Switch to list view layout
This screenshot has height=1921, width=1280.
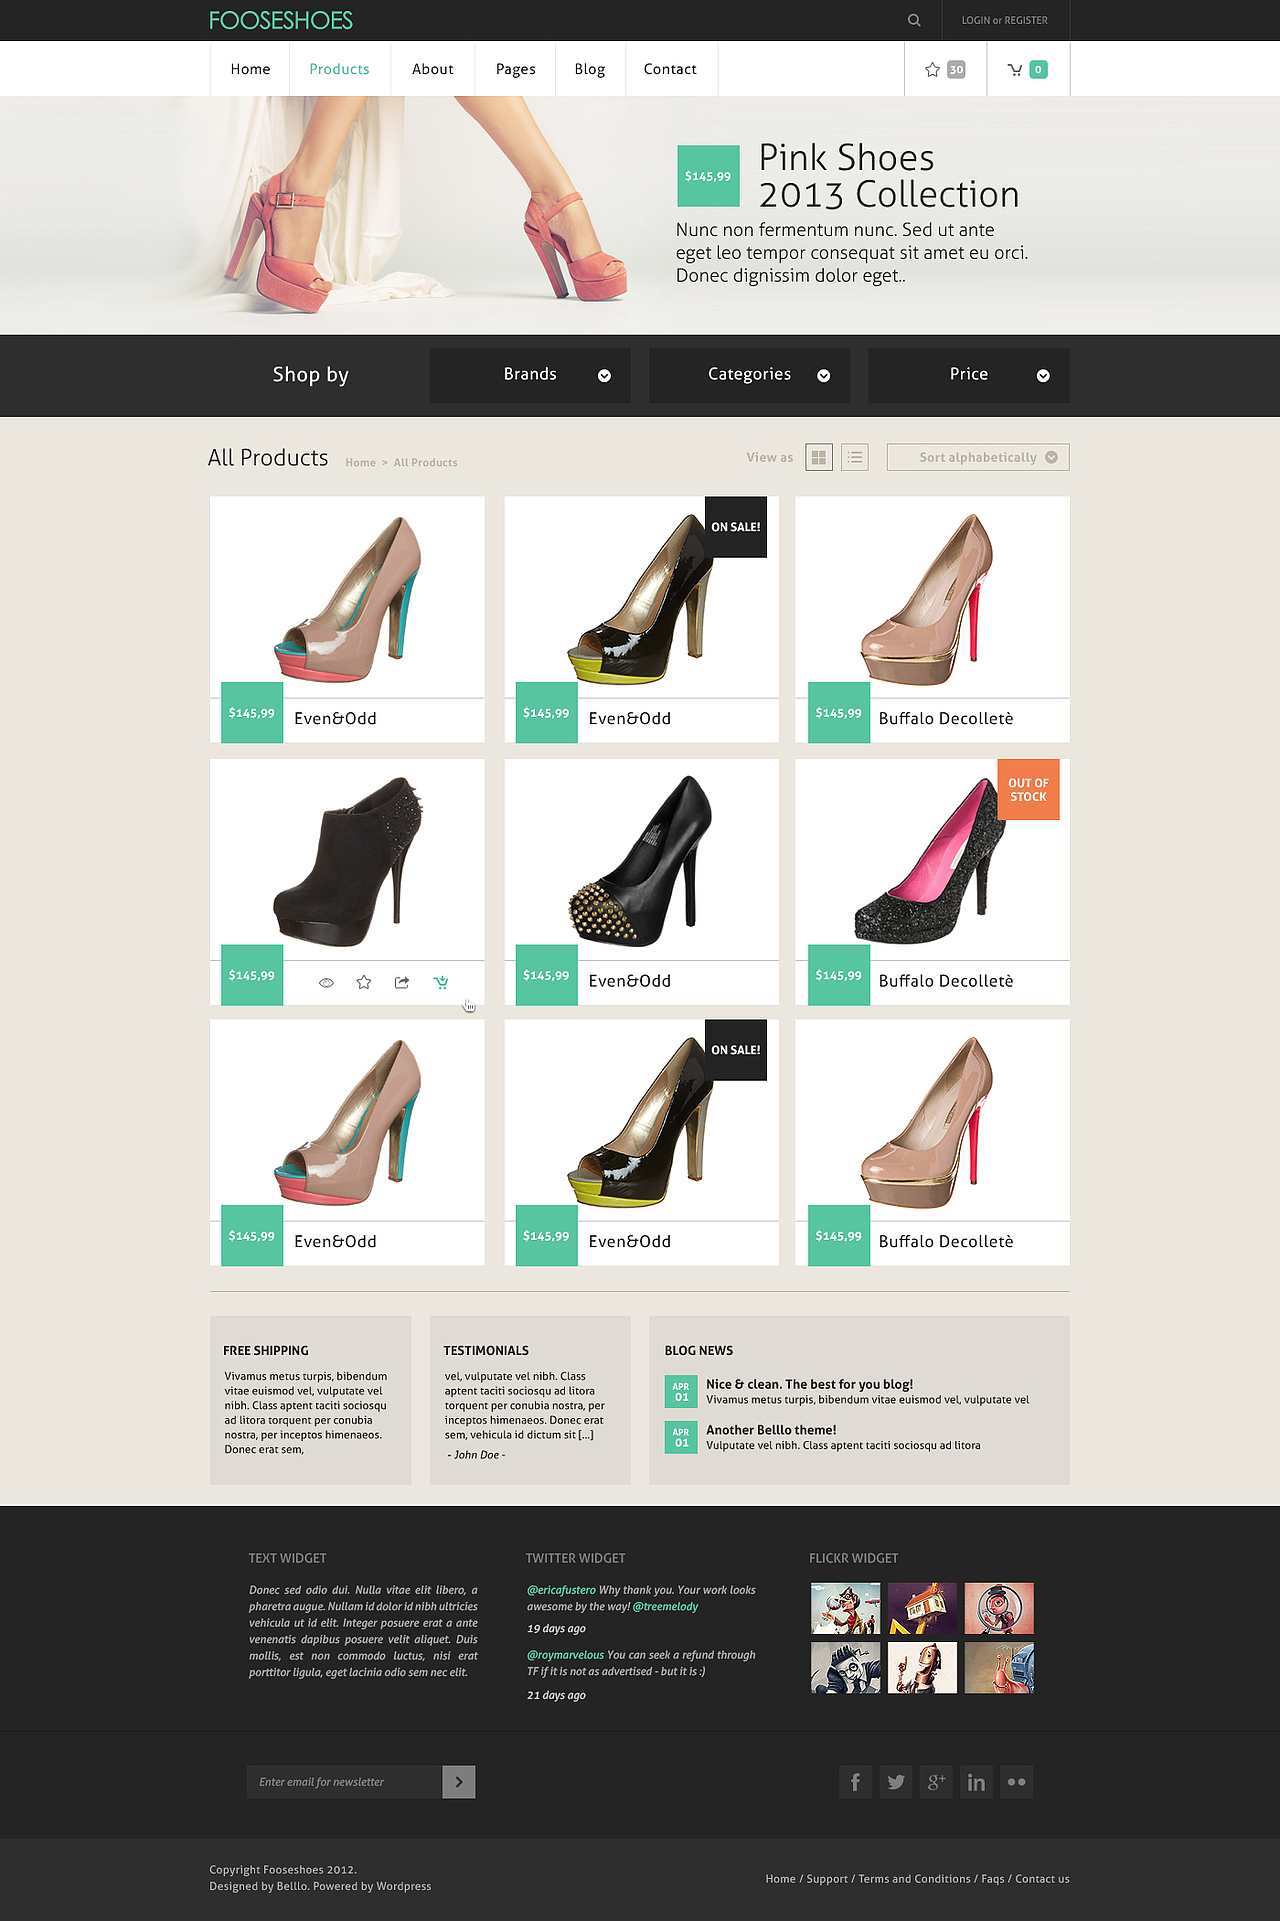pyautogui.click(x=855, y=457)
